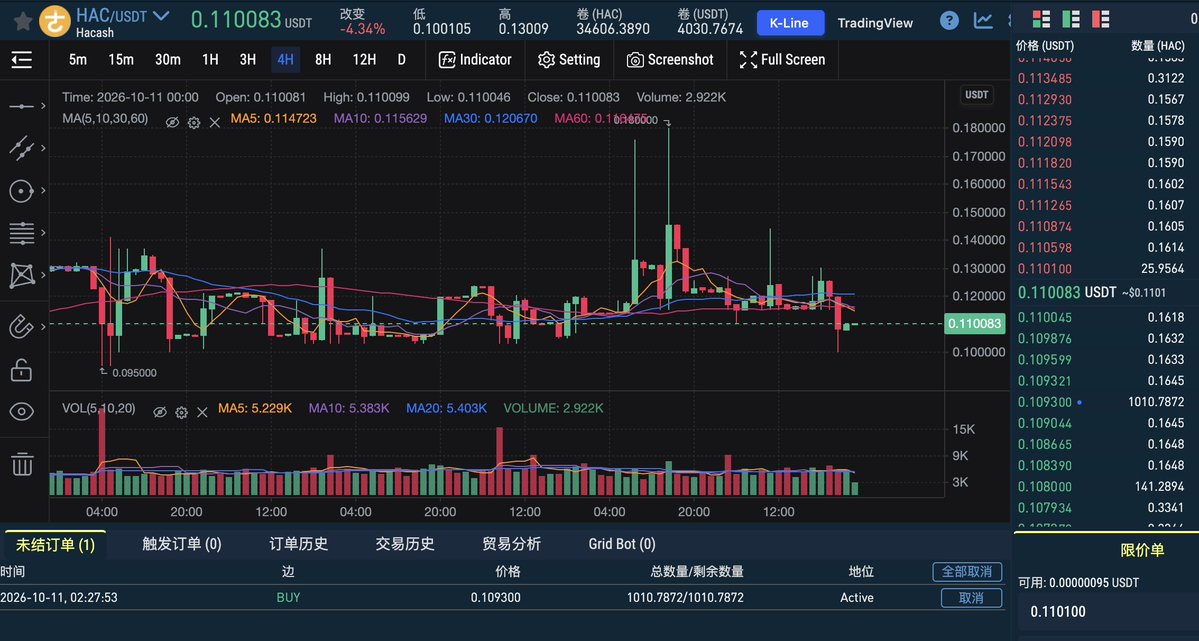Open the help question mark icon
This screenshot has height=641, width=1199.
pyautogui.click(x=949, y=21)
